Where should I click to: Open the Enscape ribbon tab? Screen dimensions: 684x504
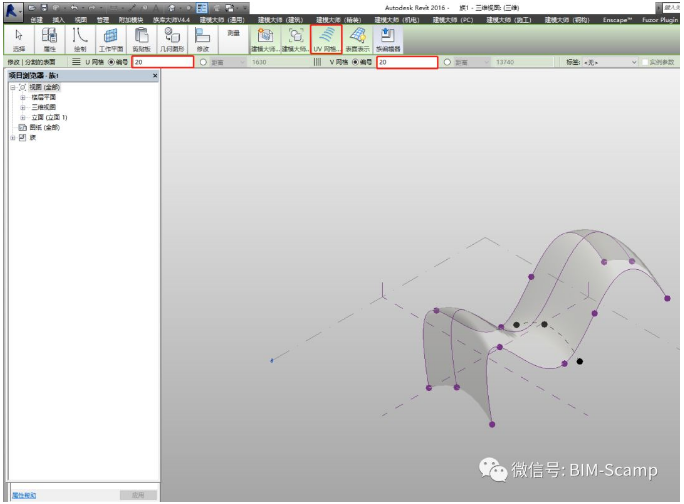[x=616, y=19]
